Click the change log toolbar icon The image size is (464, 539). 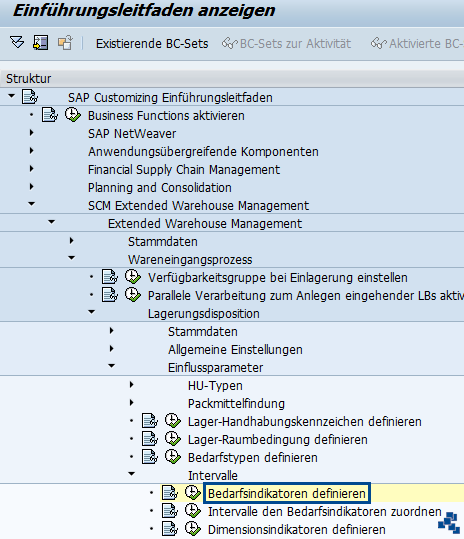[x=65, y=43]
